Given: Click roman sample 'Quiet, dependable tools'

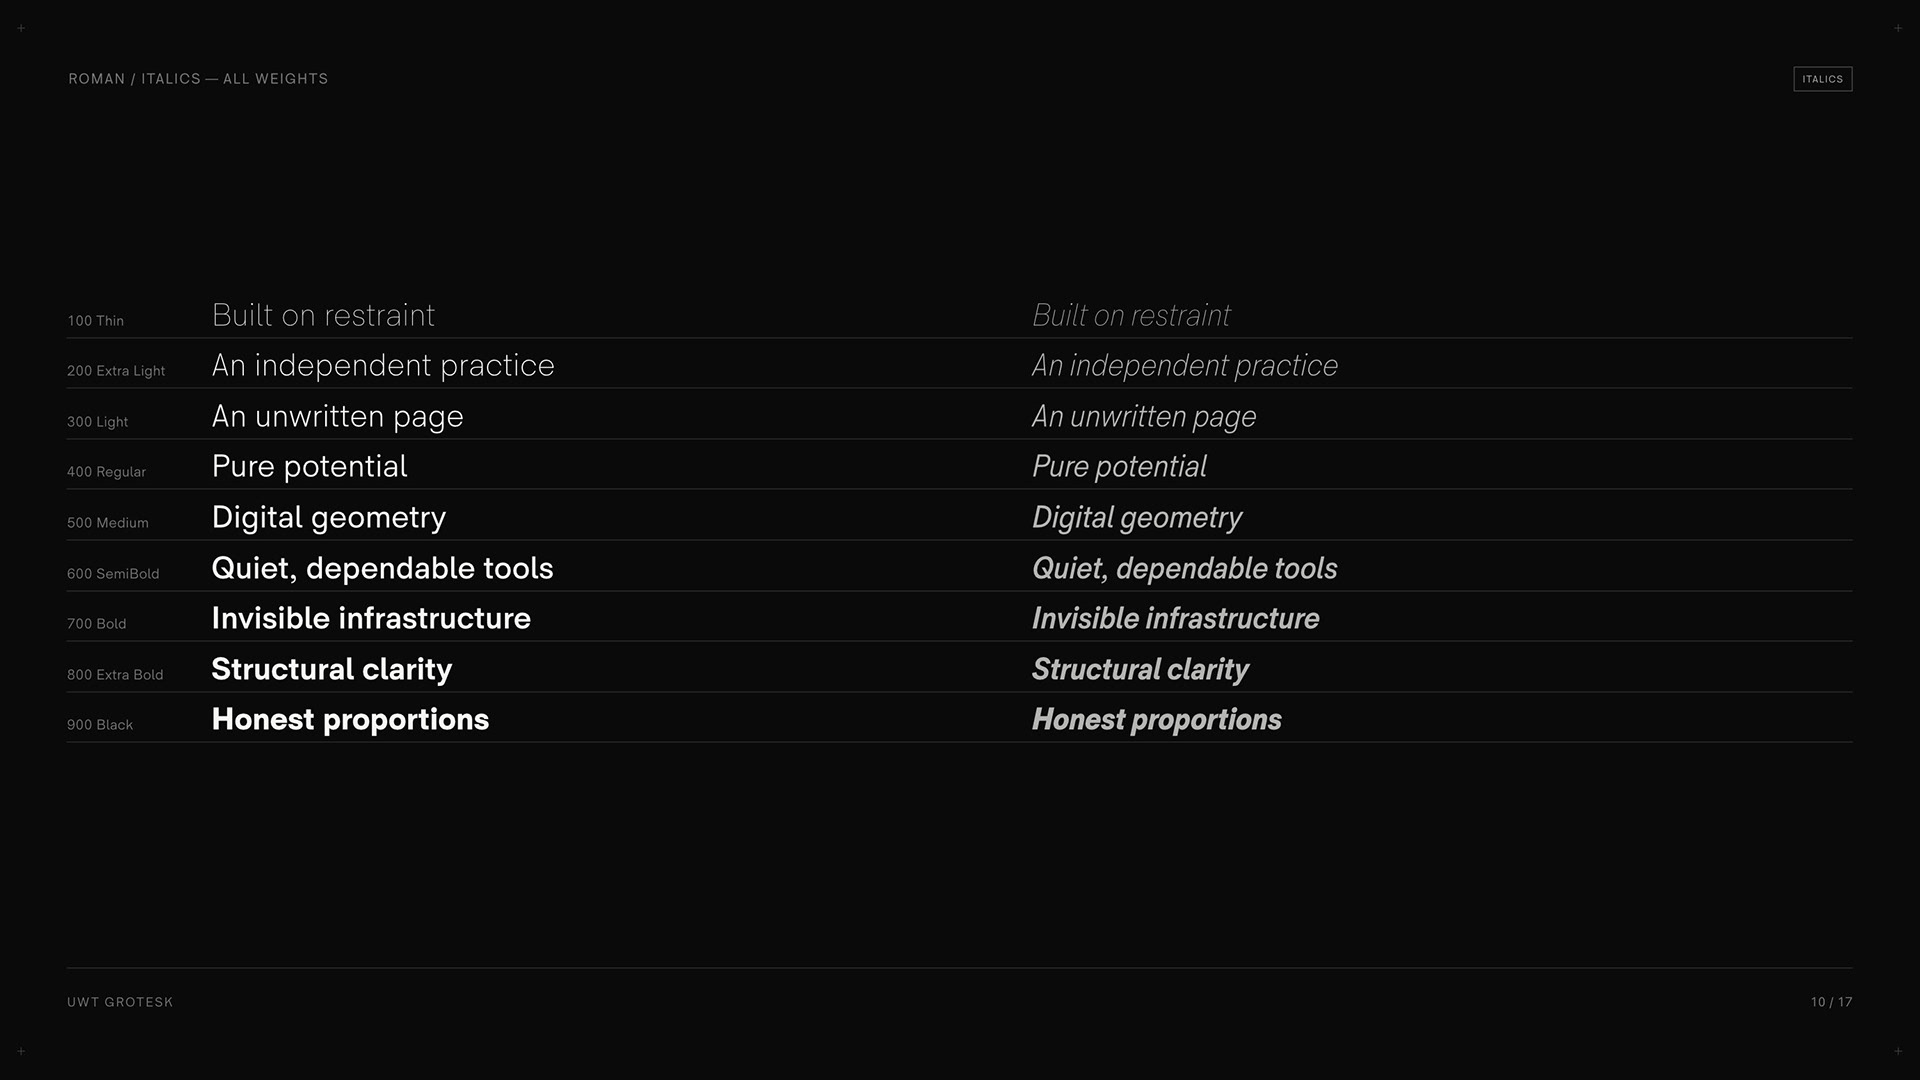Looking at the screenshot, I should coord(382,568).
